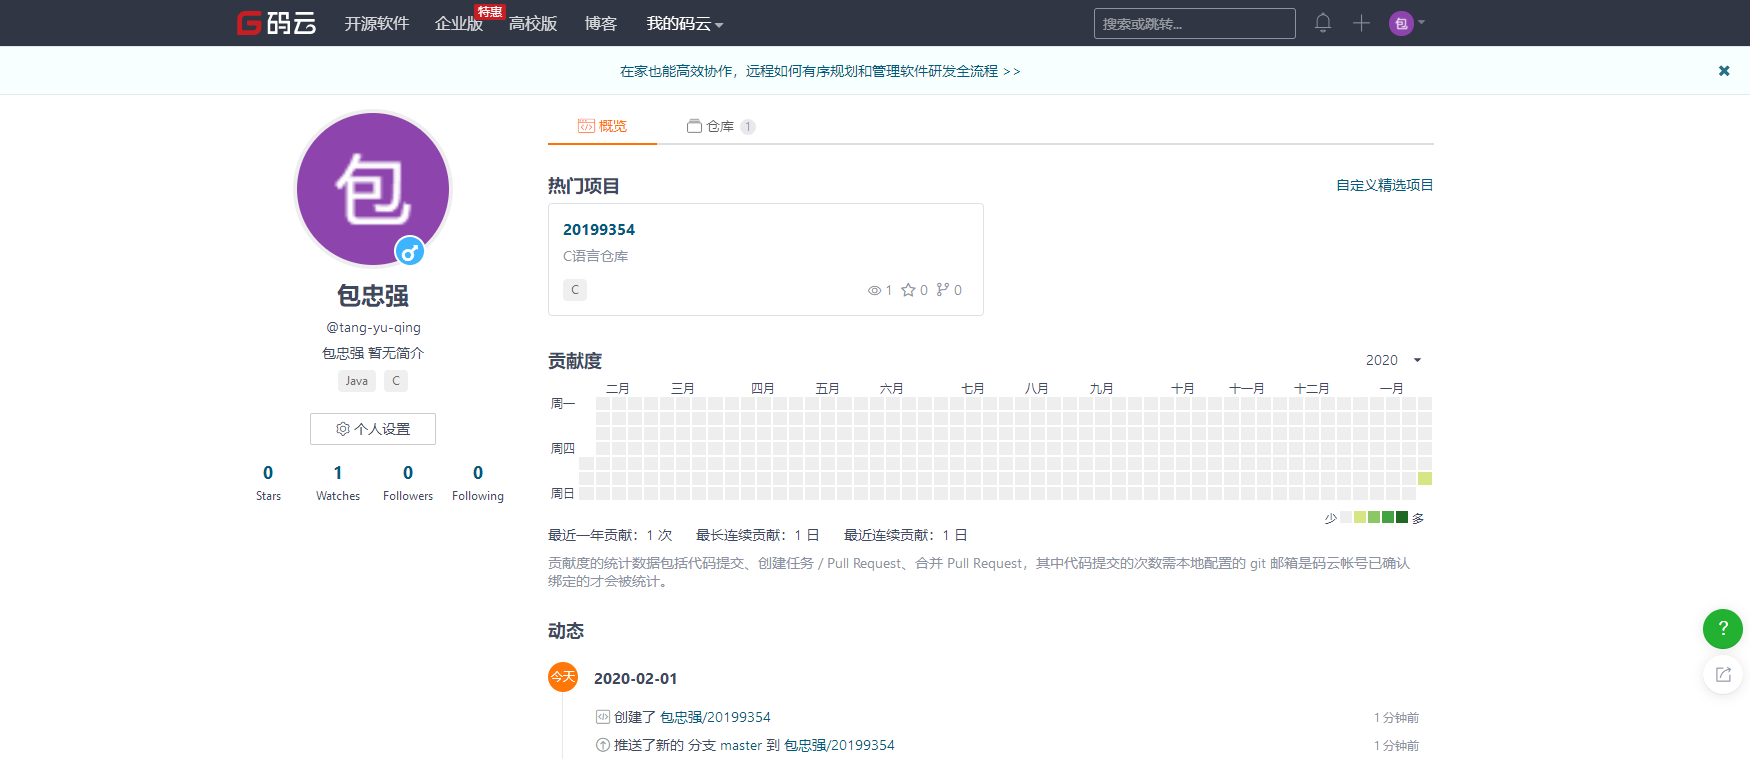This screenshot has height=782, width=1750.
Task: Click the lightest legend swatch next to 少
Action: point(1346,517)
